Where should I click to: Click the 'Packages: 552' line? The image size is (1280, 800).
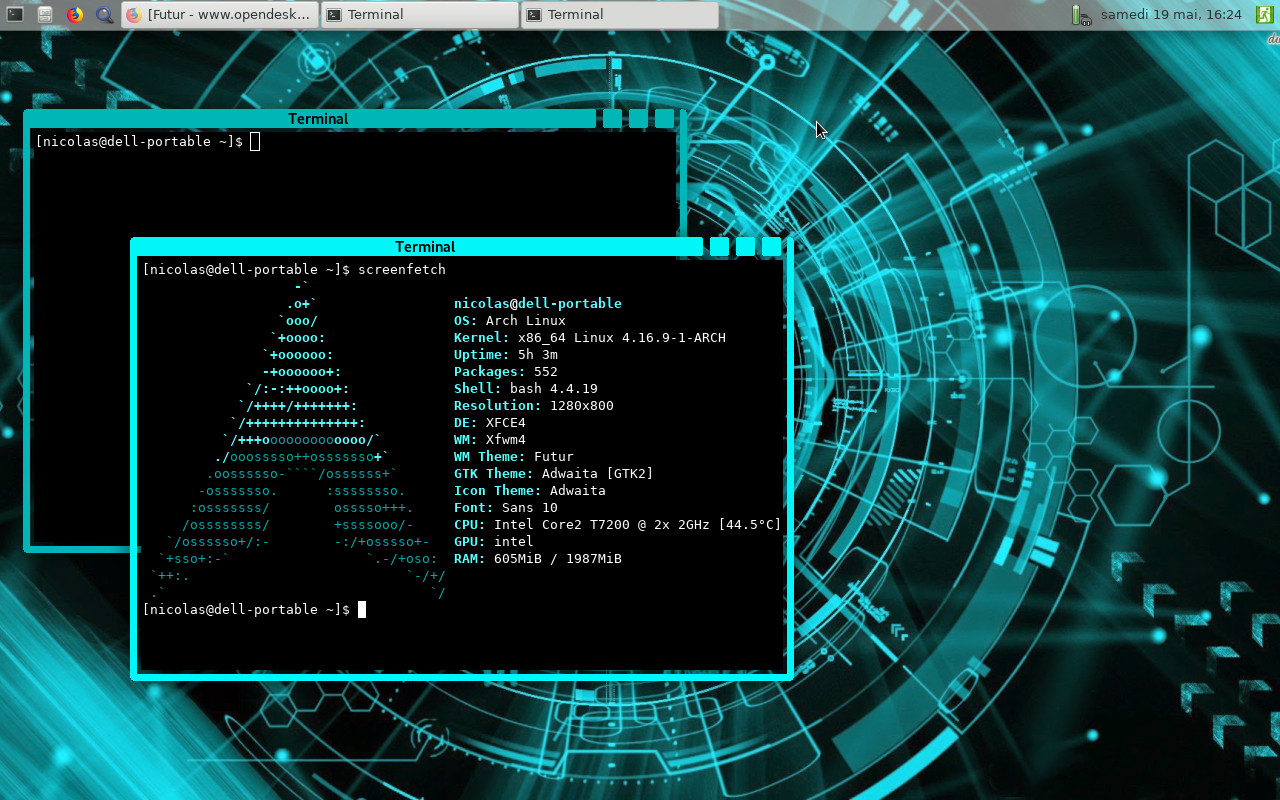tap(506, 372)
